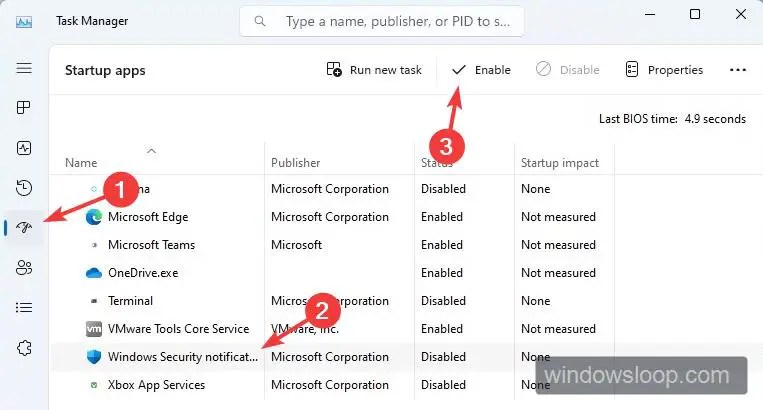The width and height of the screenshot is (763, 410).
Task: Open Properties for the selected app
Action: click(664, 70)
